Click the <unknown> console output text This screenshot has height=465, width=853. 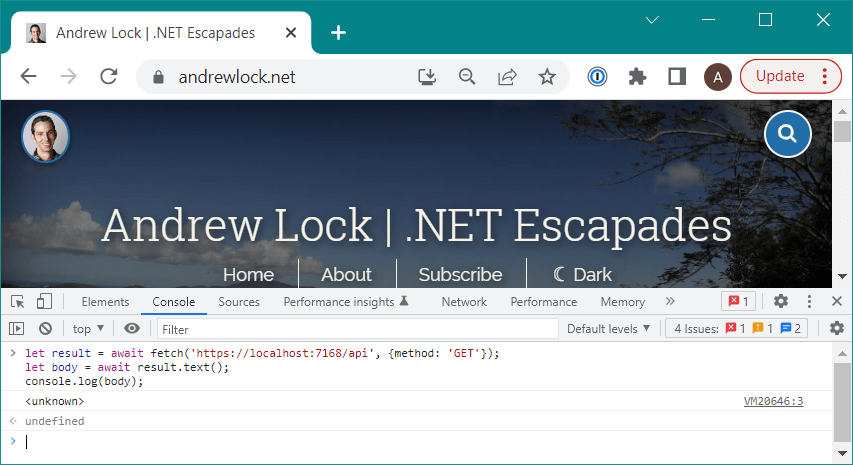click(x=54, y=401)
